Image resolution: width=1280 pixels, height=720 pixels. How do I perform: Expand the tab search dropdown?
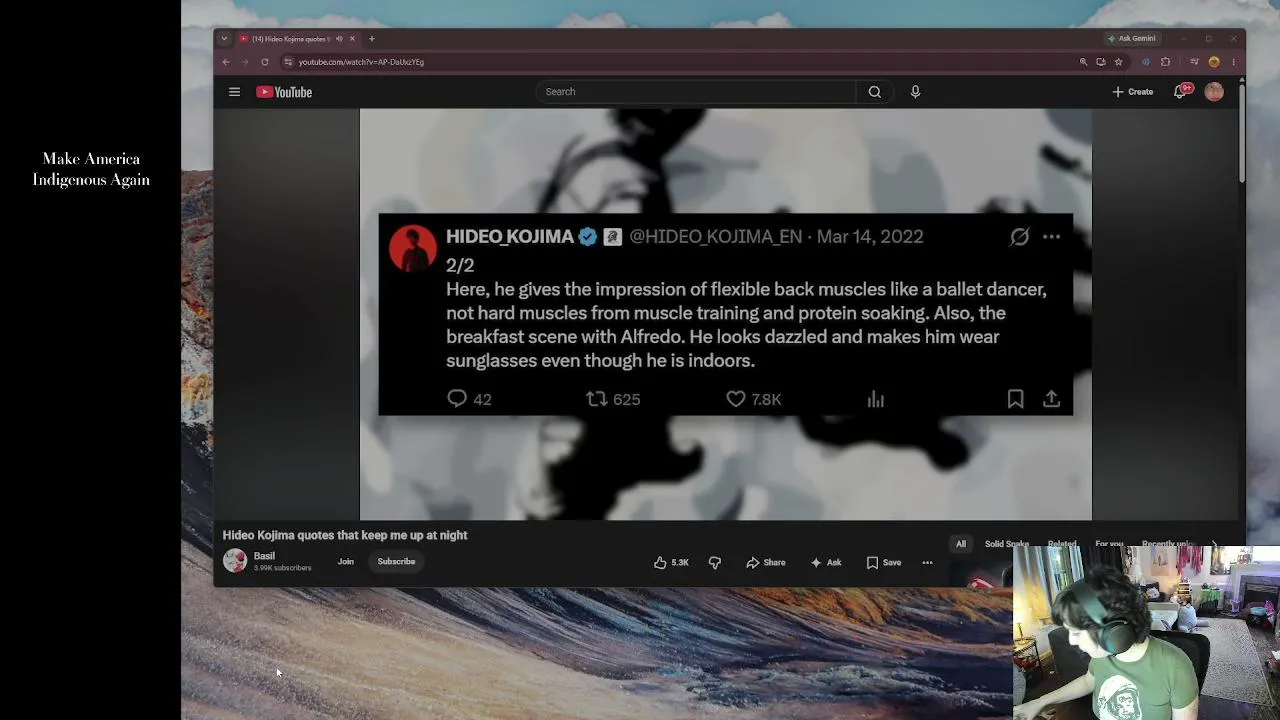click(x=224, y=39)
